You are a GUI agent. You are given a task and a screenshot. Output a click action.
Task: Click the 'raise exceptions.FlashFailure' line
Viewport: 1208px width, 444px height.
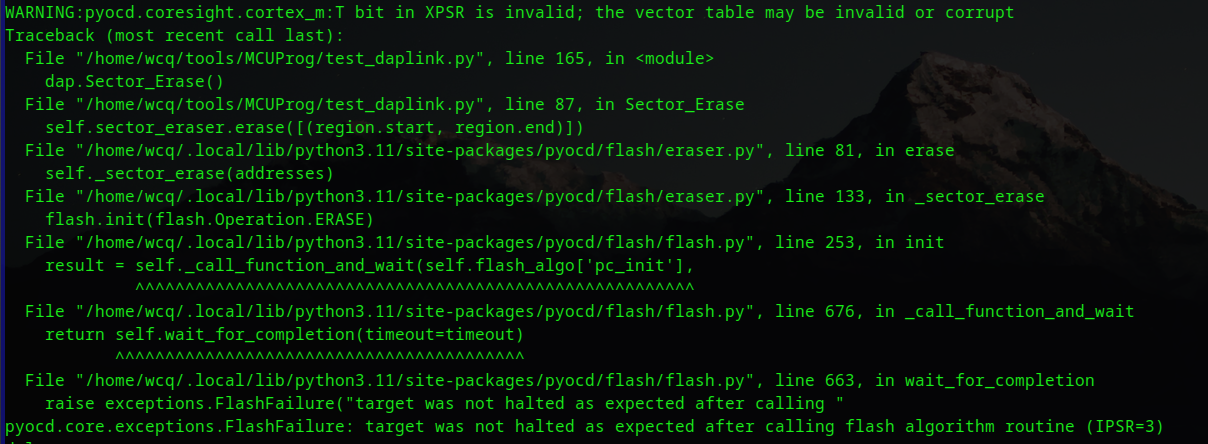tap(444, 403)
